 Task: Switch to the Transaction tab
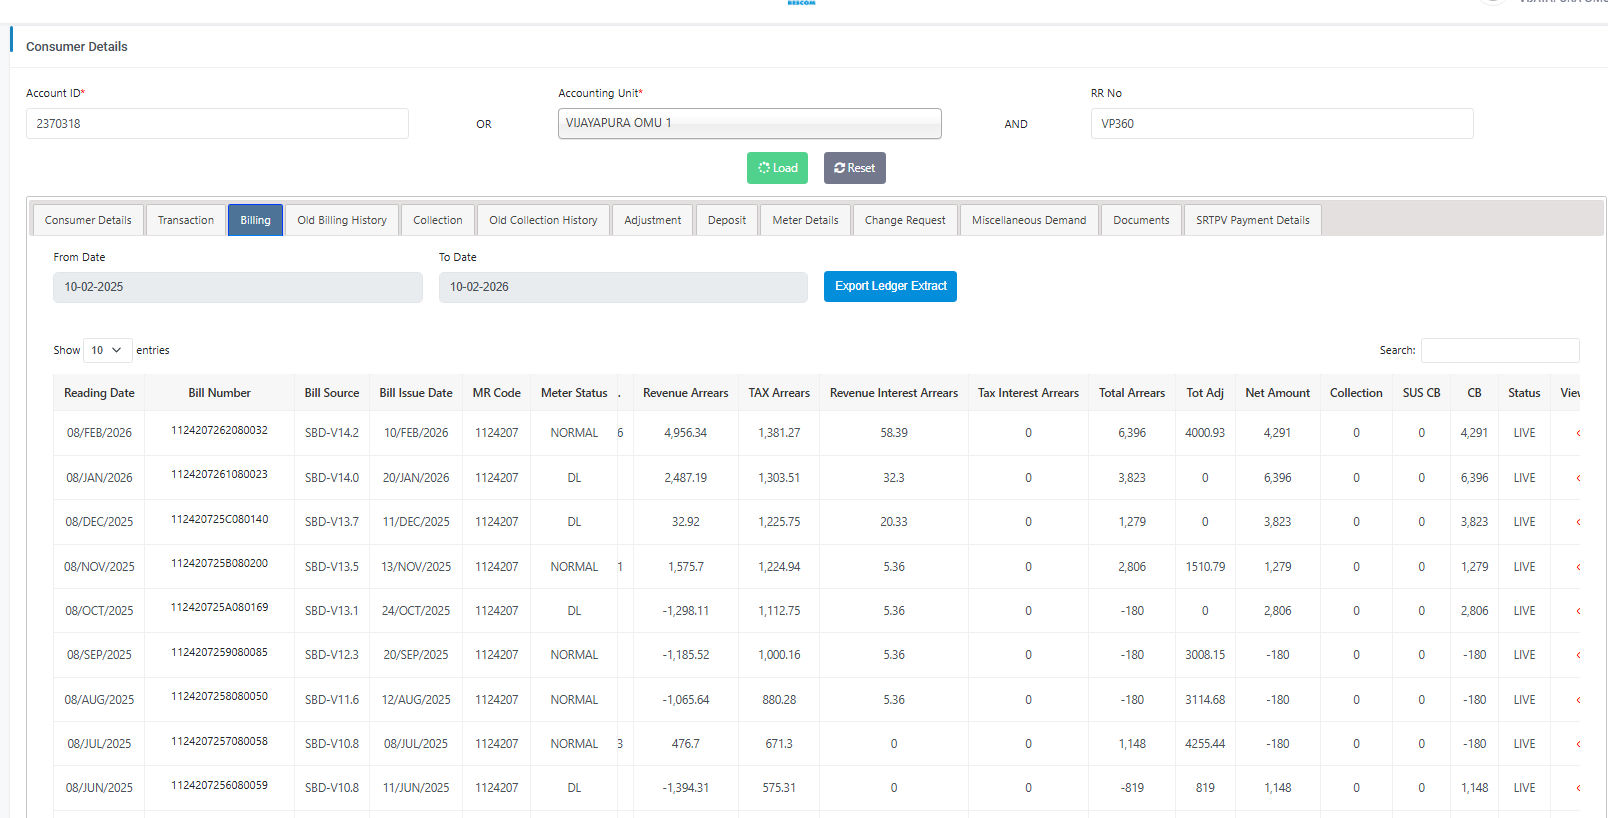pyautogui.click(x=185, y=220)
